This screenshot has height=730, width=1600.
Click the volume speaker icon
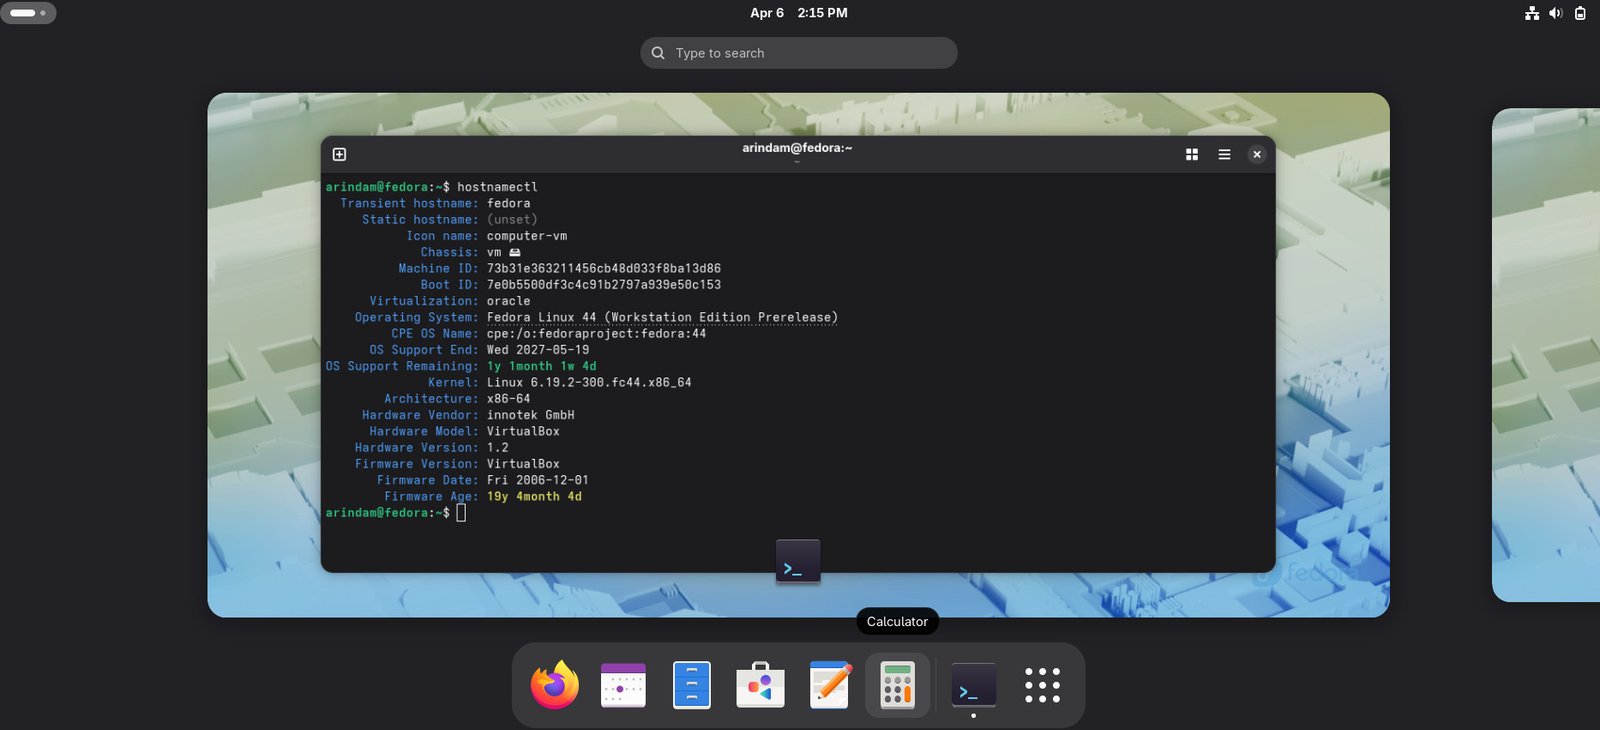pos(1555,13)
